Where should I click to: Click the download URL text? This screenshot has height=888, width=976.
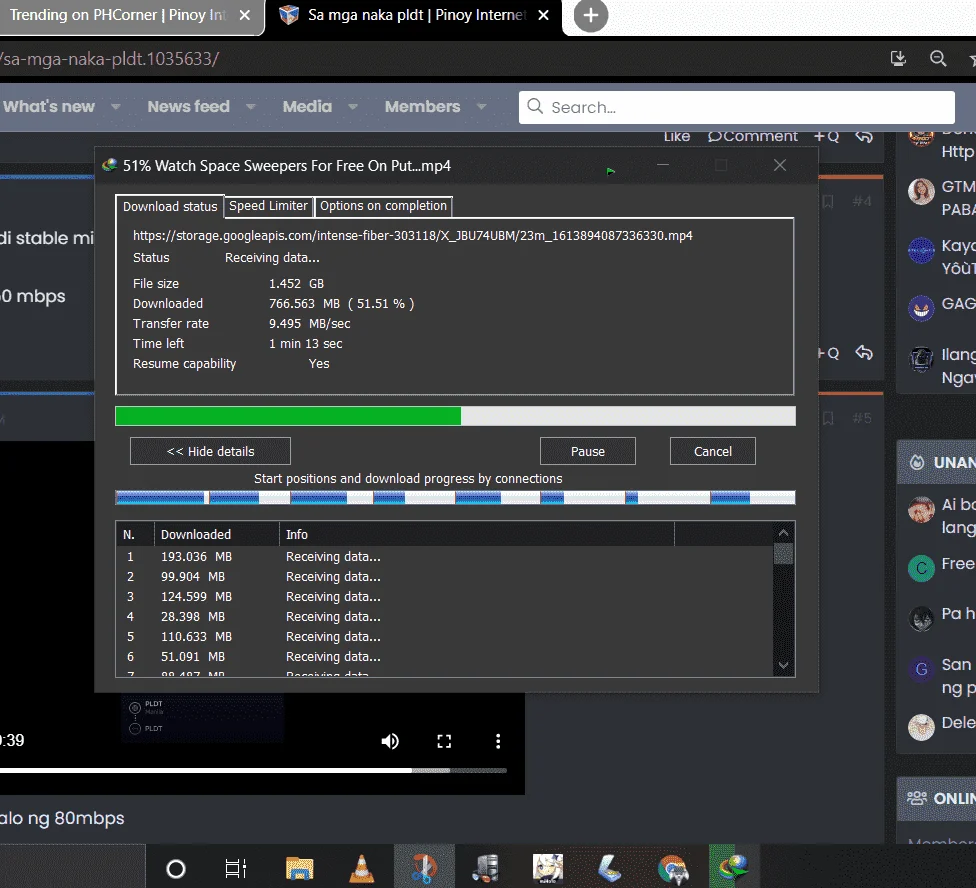coord(412,235)
